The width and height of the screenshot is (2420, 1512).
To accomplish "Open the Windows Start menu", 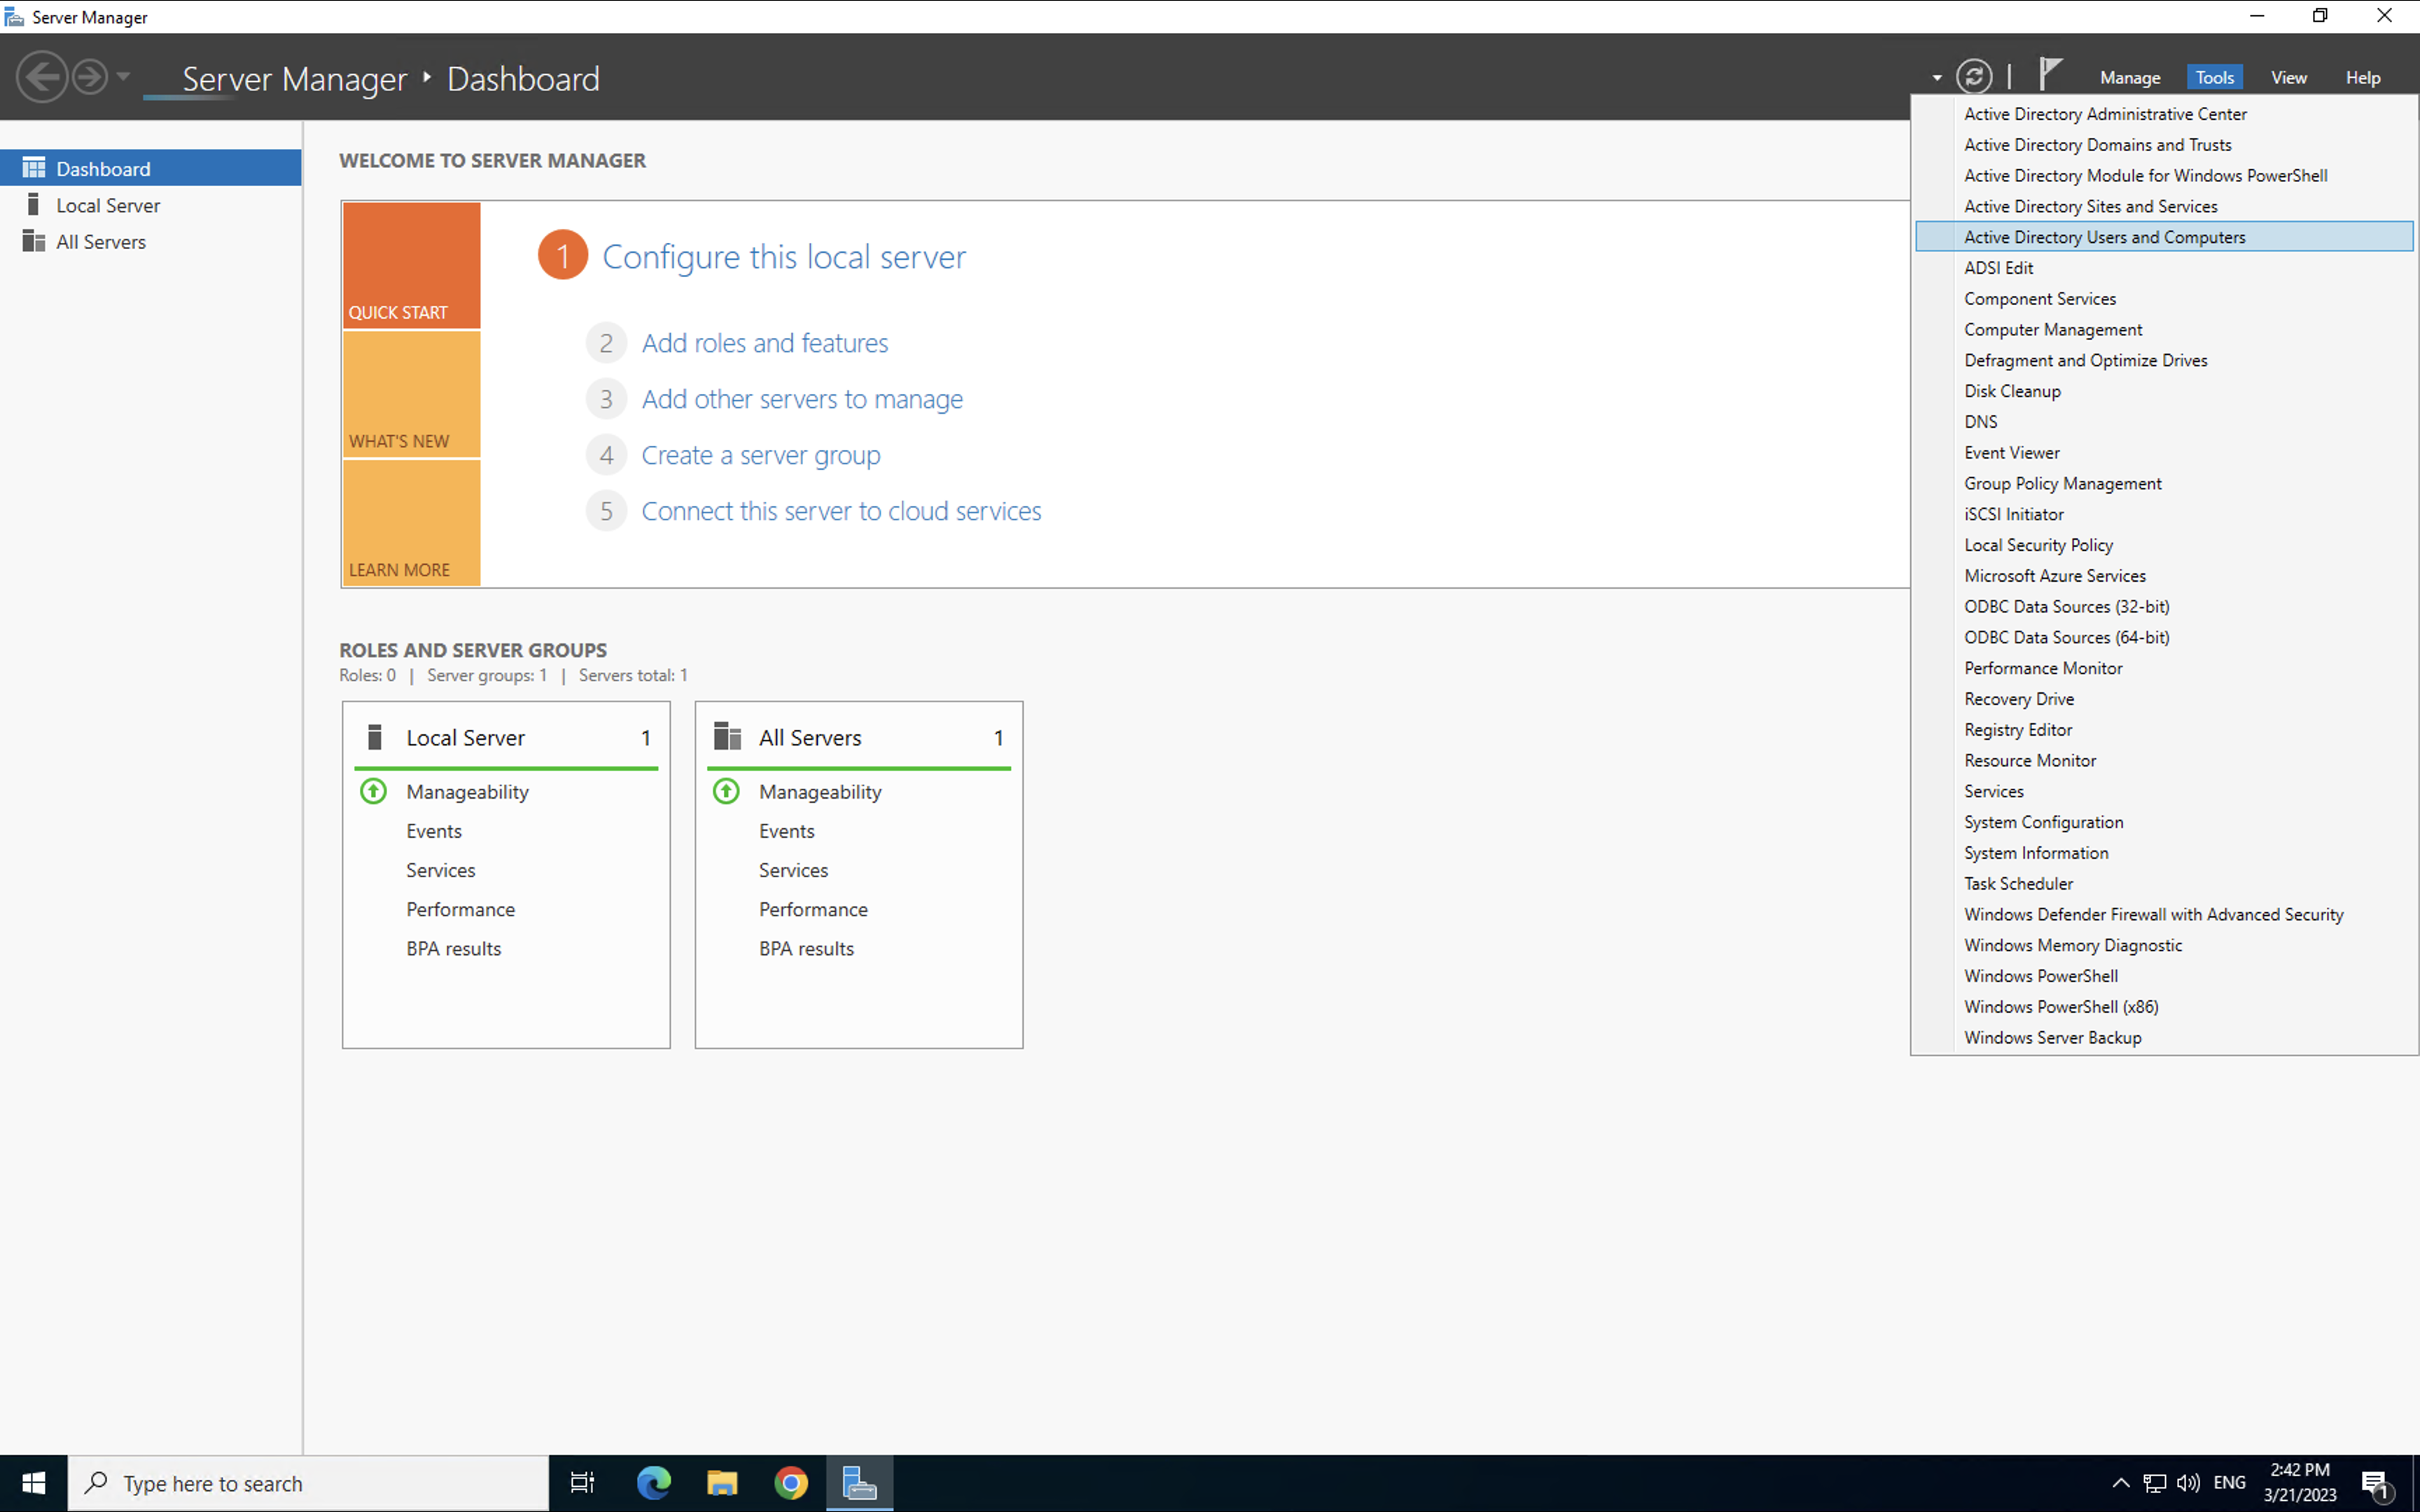I will pyautogui.click(x=33, y=1483).
